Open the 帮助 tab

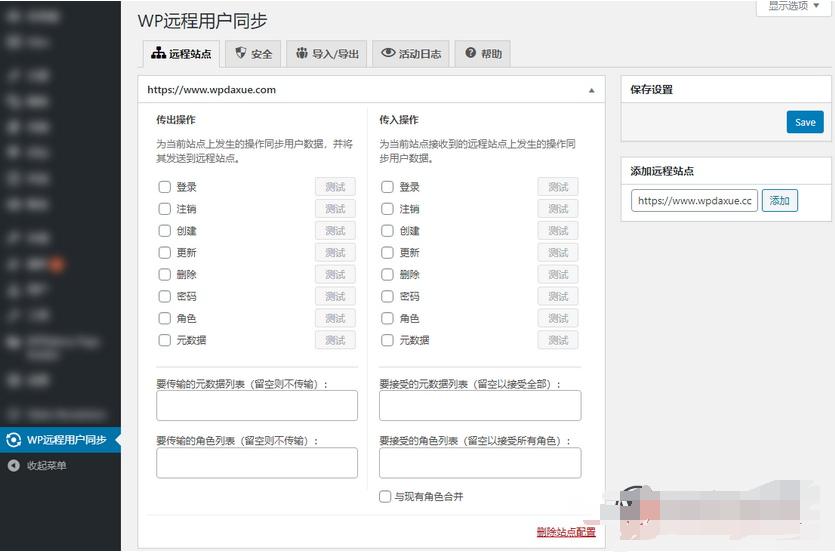coord(483,54)
